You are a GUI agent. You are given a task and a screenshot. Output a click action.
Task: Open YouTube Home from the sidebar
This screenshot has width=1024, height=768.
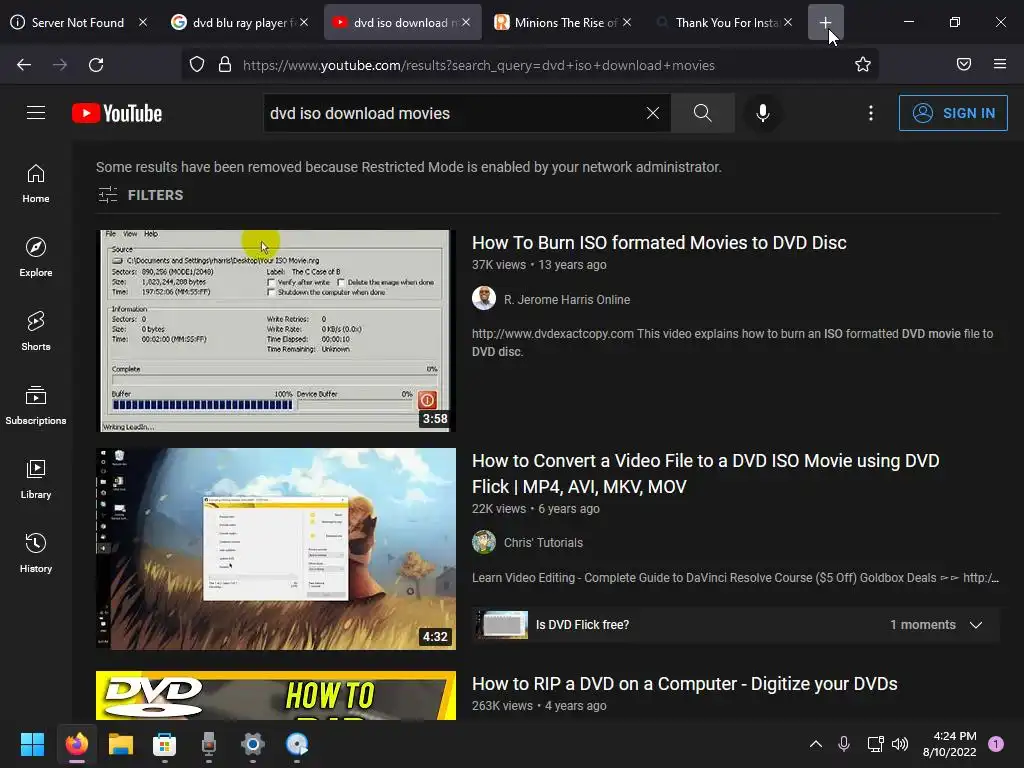point(36,184)
